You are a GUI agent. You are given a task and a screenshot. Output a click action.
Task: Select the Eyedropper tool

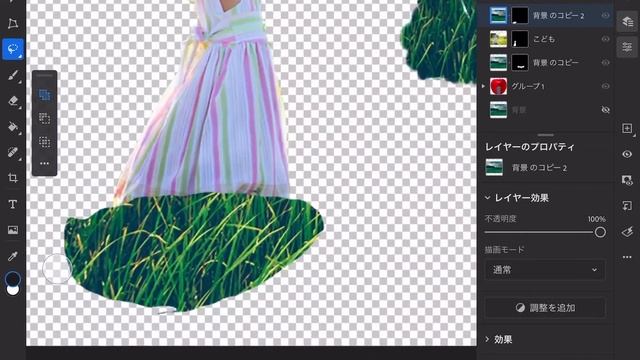point(13,256)
